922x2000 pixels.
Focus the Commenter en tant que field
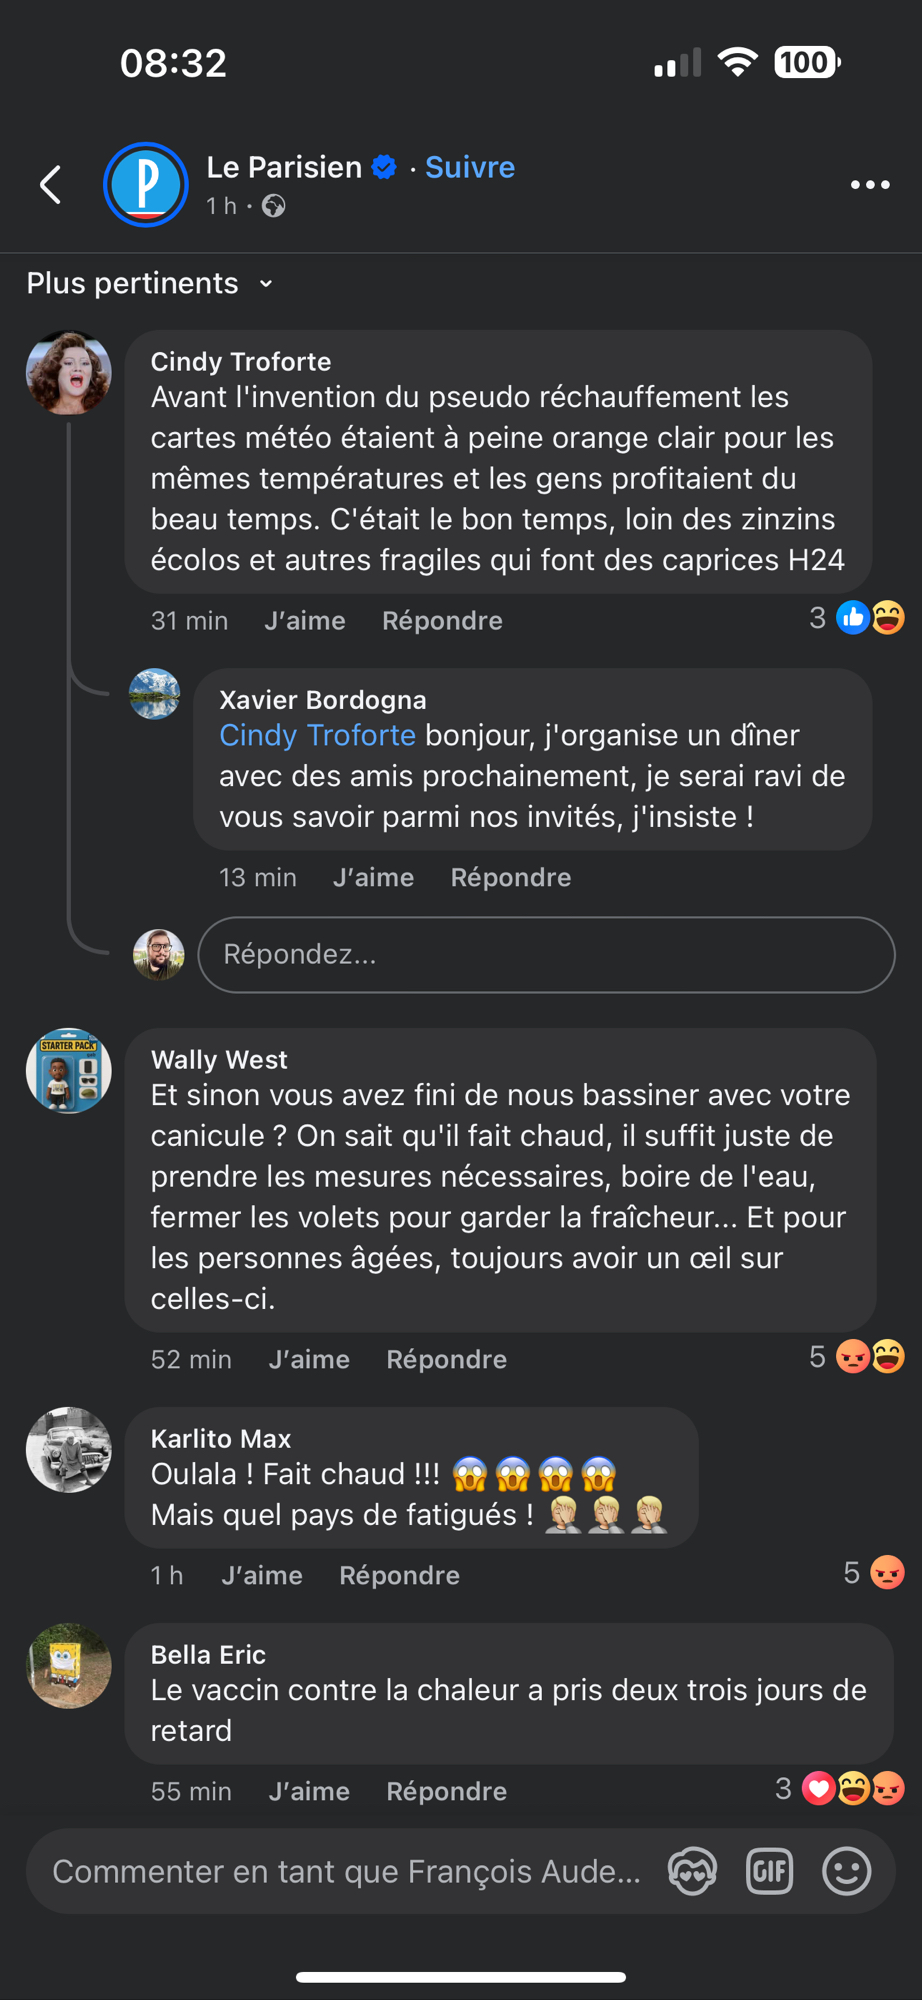tap(346, 1872)
